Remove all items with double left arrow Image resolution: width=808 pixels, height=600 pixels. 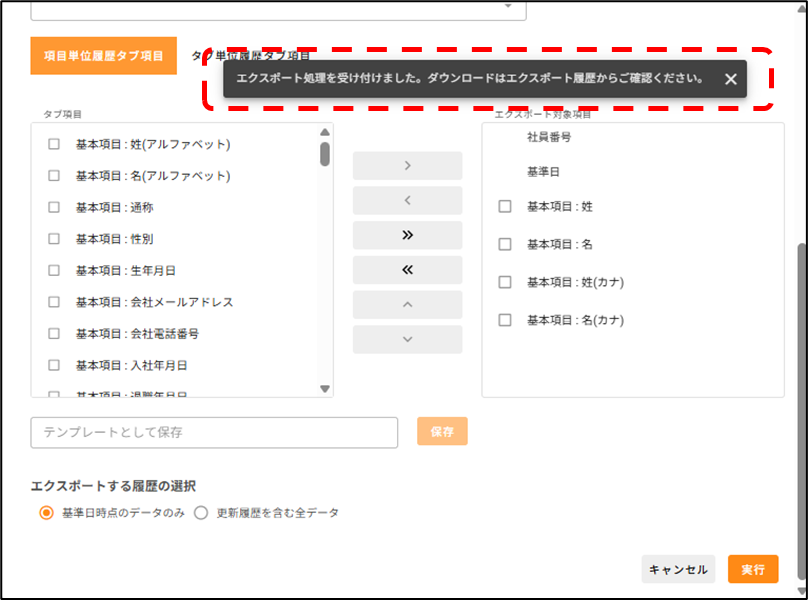[407, 270]
